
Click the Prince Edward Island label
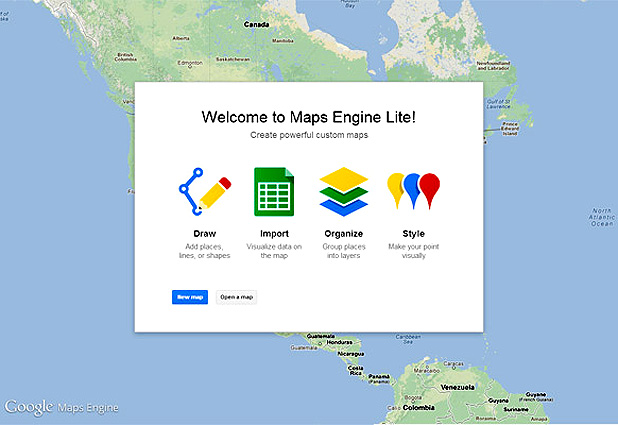tap(510, 129)
